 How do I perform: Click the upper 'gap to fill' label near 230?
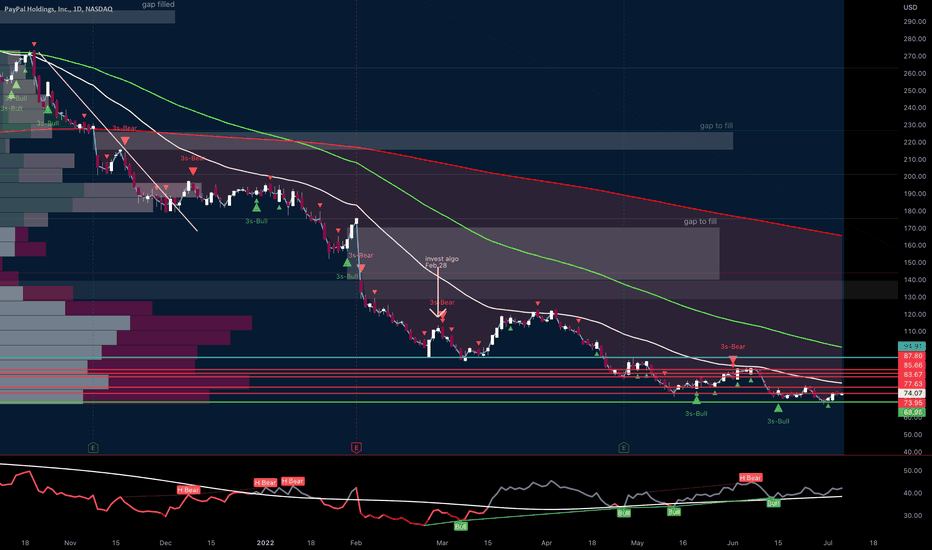(716, 126)
